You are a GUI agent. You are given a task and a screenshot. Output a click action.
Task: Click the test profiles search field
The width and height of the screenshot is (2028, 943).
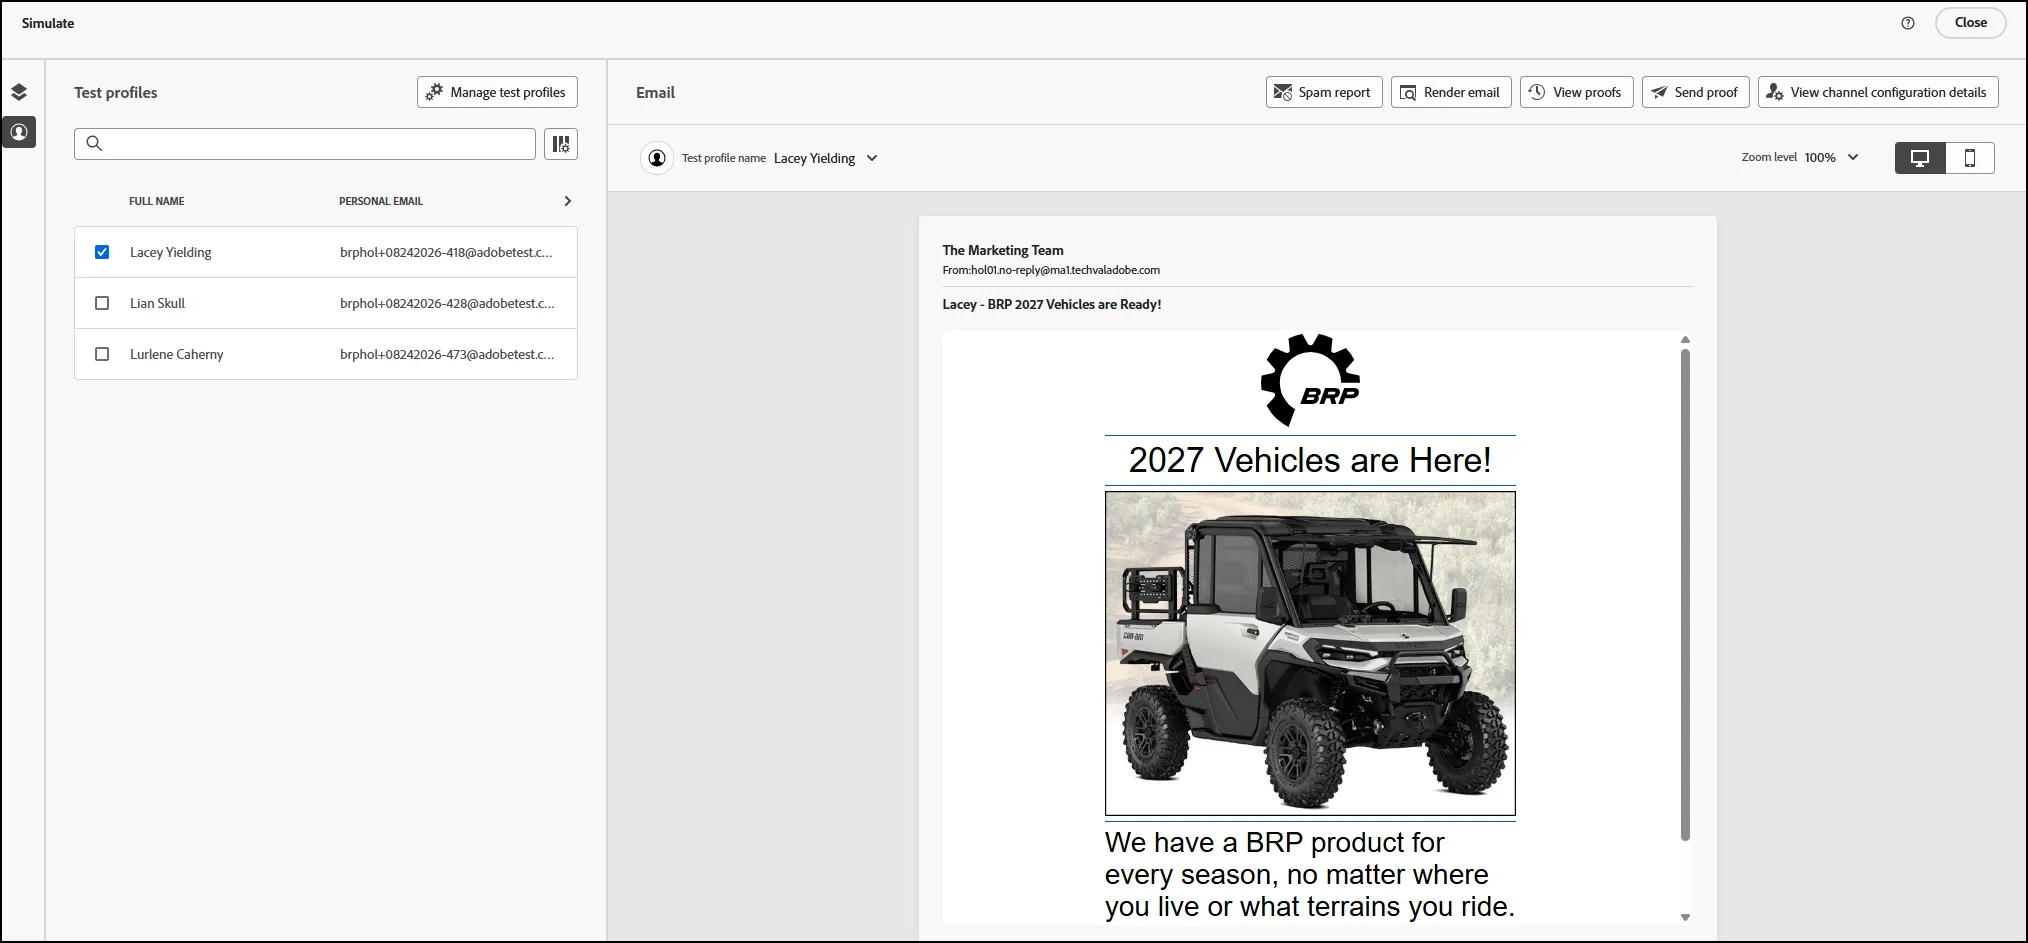coord(305,144)
